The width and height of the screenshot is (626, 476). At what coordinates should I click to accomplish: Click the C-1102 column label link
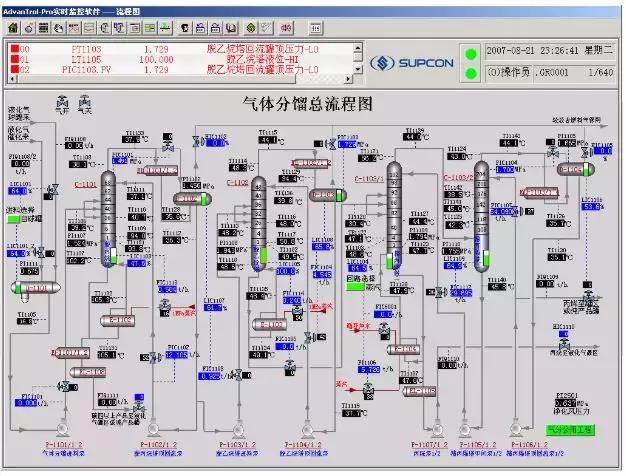coord(238,182)
